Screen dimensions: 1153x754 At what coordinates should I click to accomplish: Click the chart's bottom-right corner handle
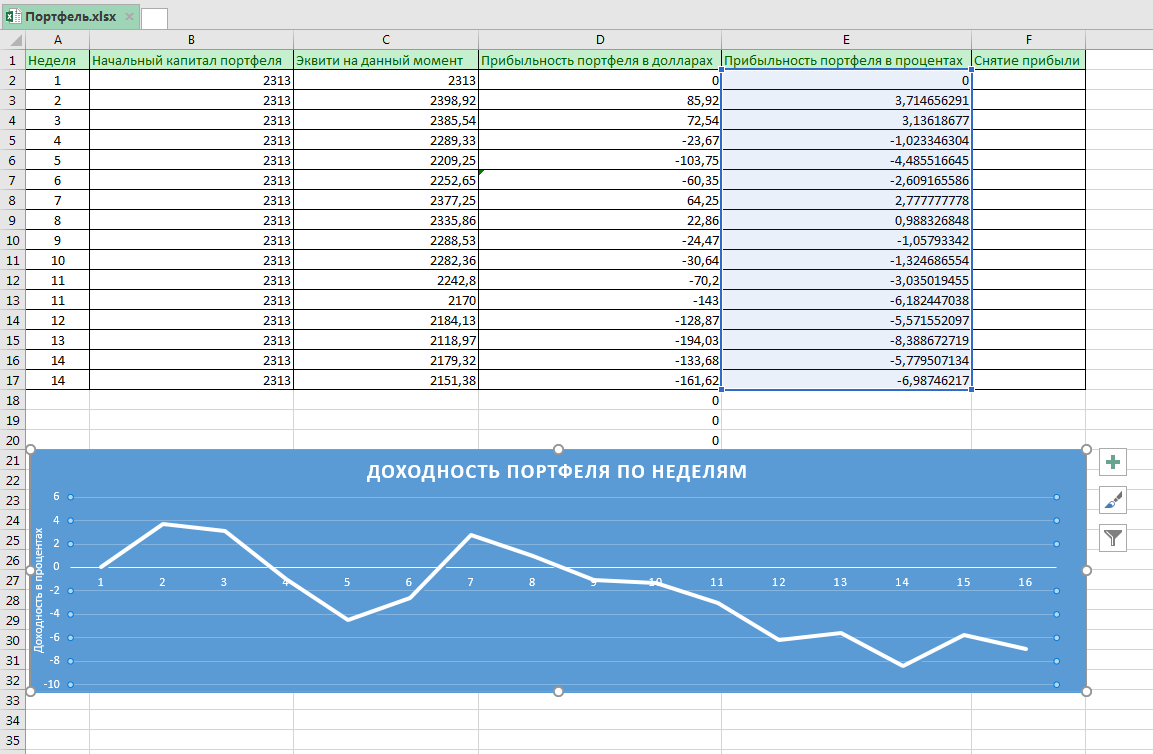pos(1087,691)
